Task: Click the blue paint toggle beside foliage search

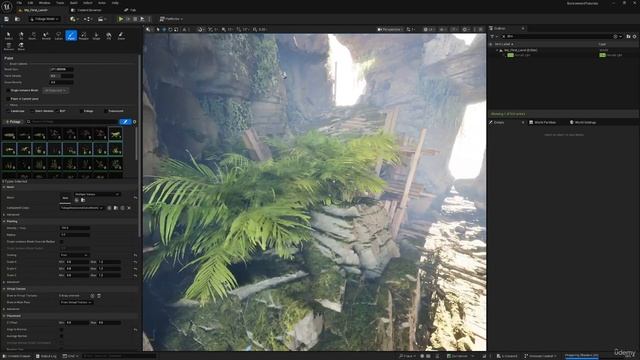Action: point(125,122)
